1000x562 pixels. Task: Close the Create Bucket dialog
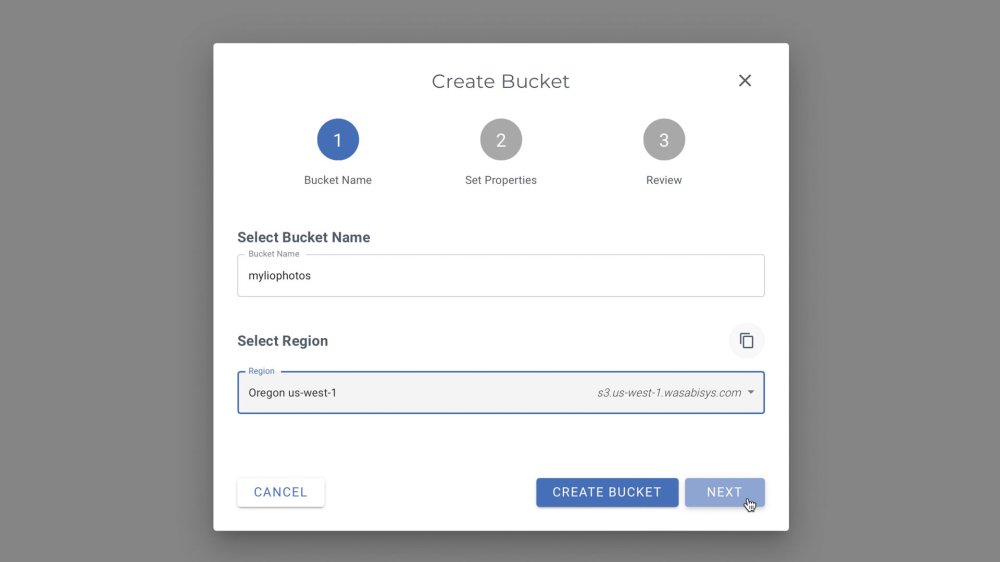745,81
